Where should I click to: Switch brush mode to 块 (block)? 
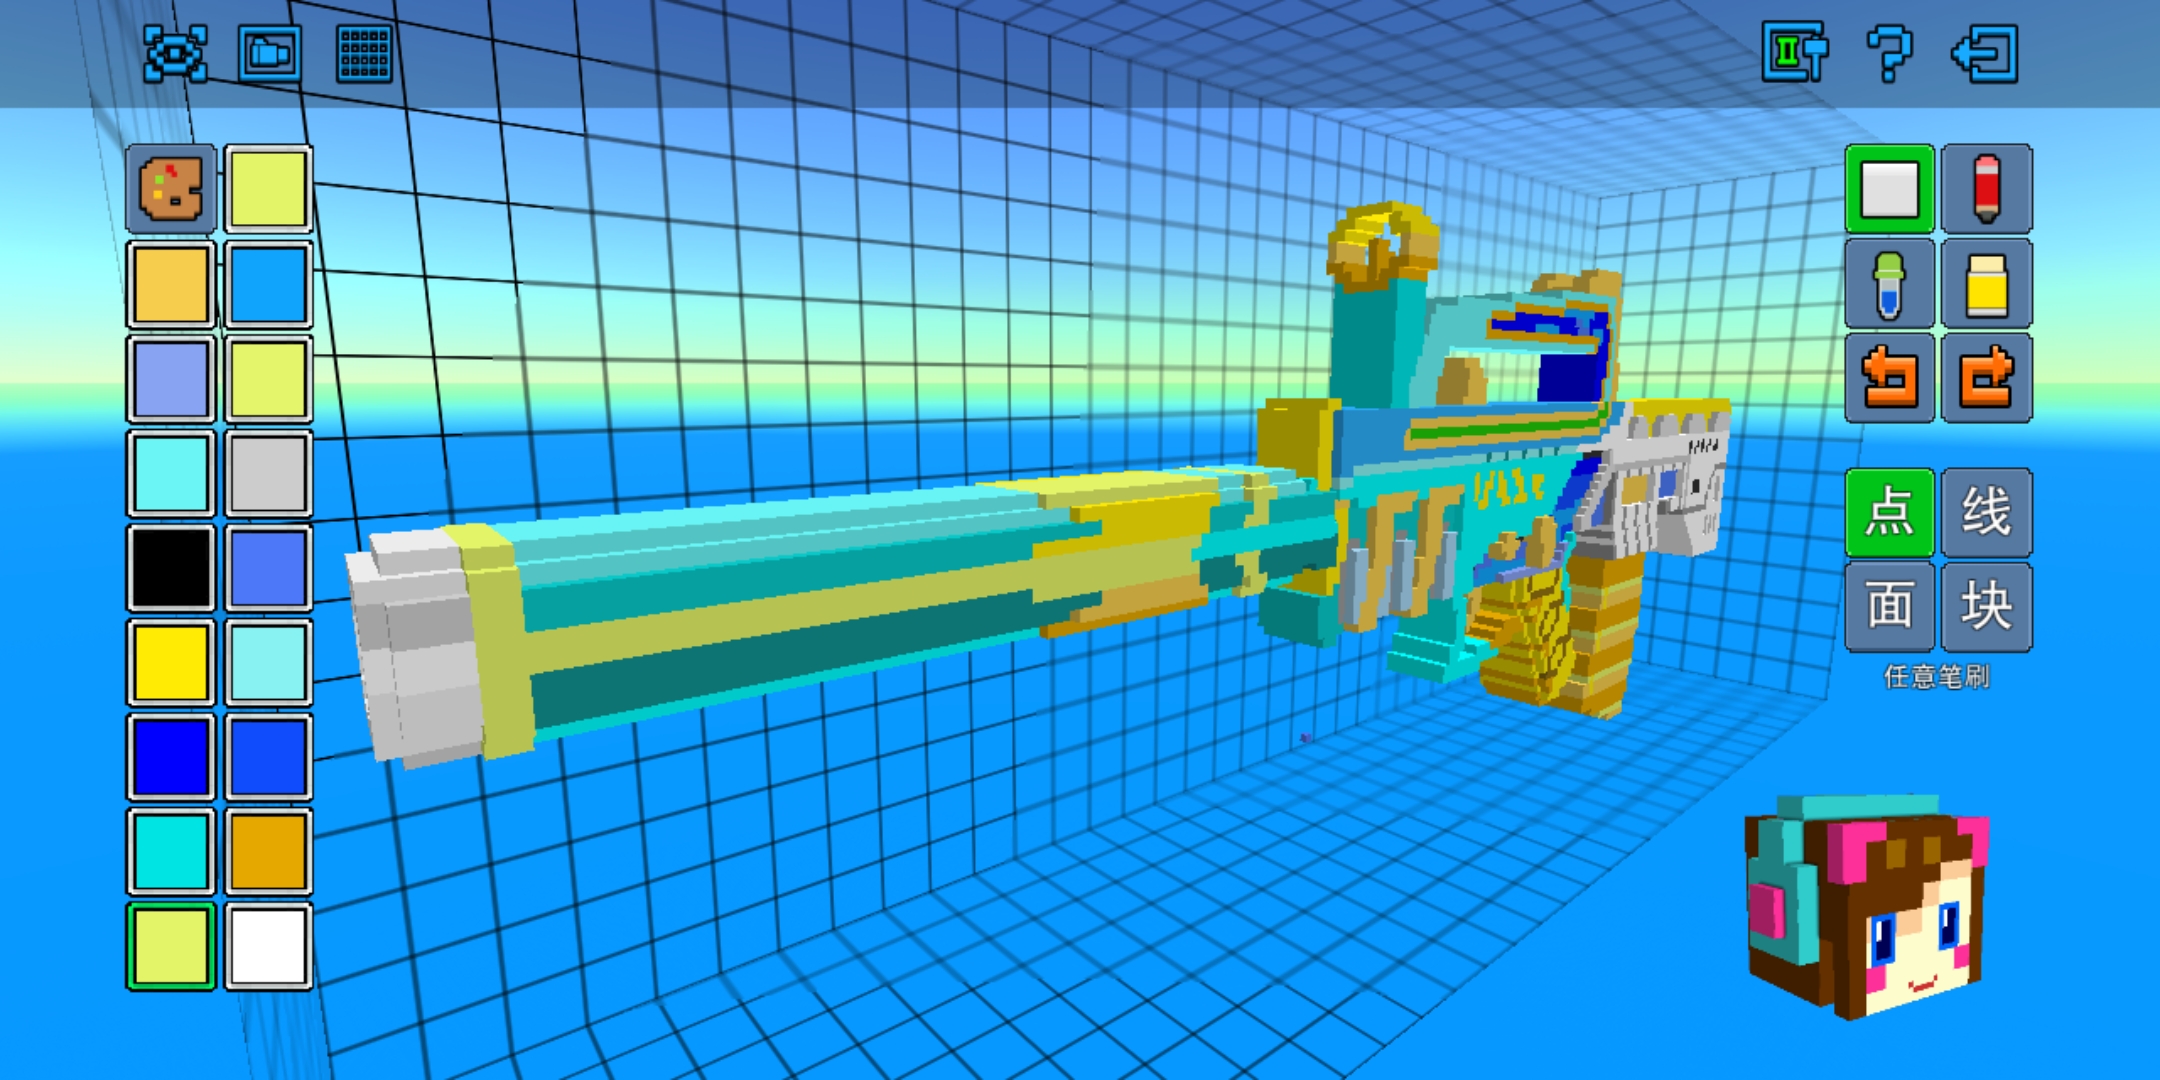pyautogui.click(x=1986, y=606)
